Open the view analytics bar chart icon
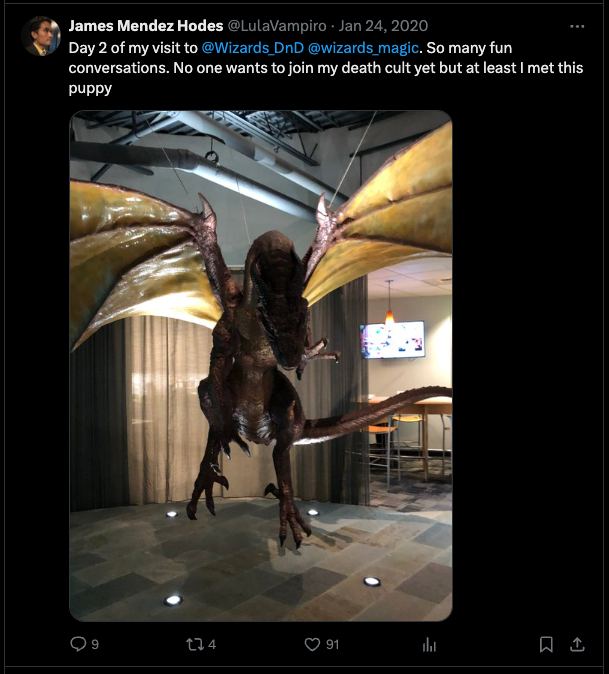 tap(429, 645)
